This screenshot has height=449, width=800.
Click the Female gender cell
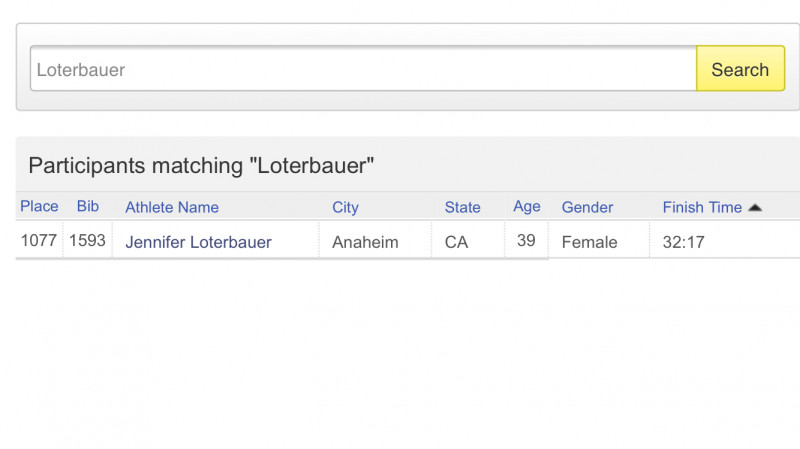click(x=589, y=242)
